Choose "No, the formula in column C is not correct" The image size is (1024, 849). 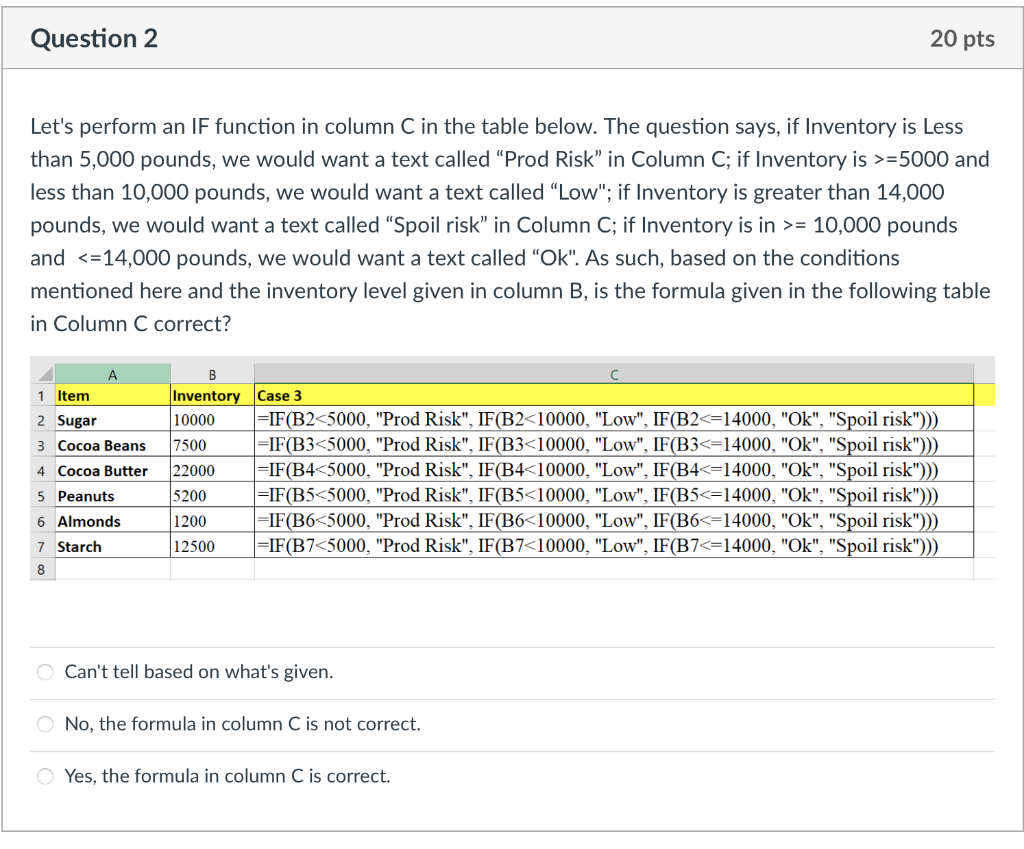[45, 724]
